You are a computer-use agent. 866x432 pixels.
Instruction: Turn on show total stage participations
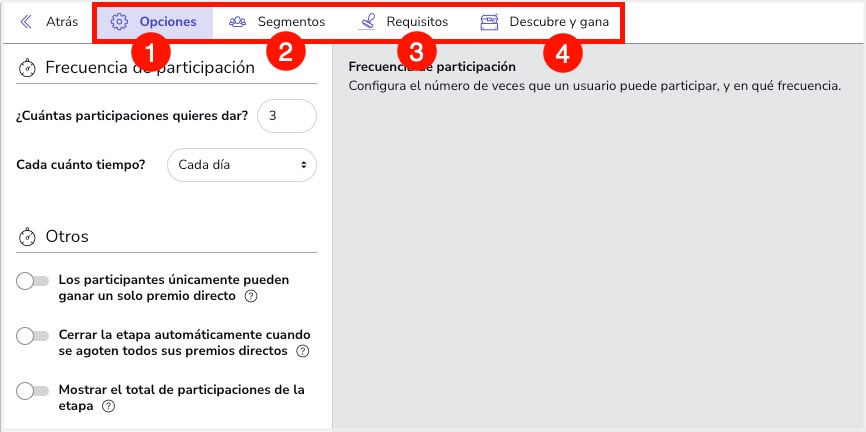pos(33,391)
